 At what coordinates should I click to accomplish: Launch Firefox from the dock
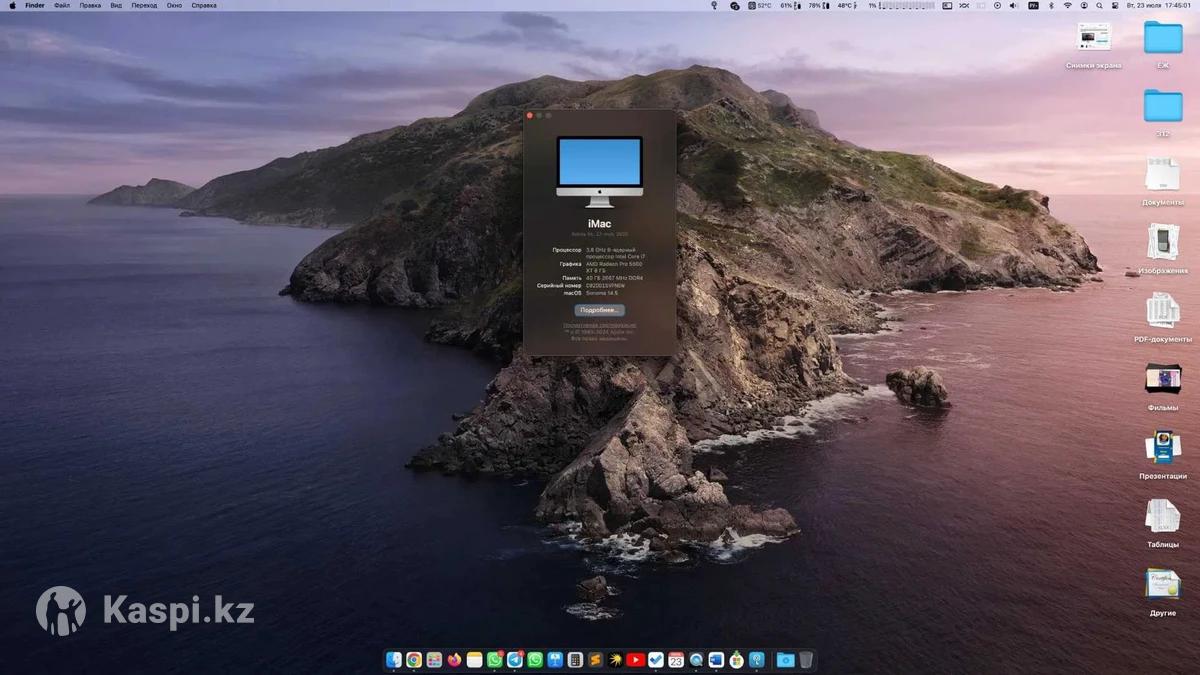tap(454, 660)
